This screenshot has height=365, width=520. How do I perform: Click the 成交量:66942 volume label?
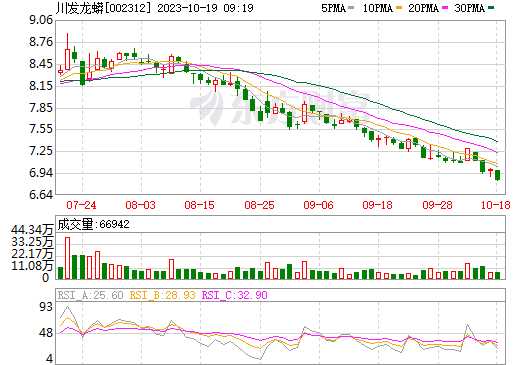coord(93,224)
